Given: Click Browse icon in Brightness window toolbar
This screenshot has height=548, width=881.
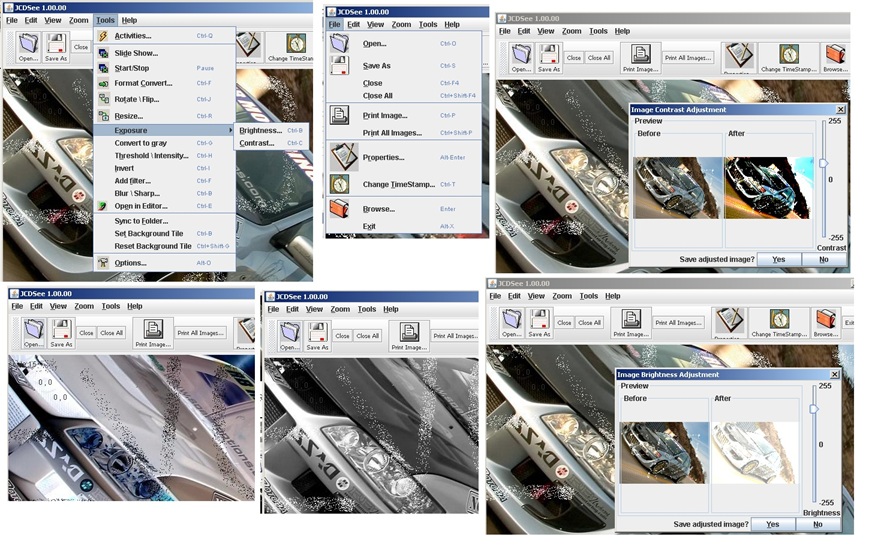Looking at the screenshot, I should click(825, 323).
